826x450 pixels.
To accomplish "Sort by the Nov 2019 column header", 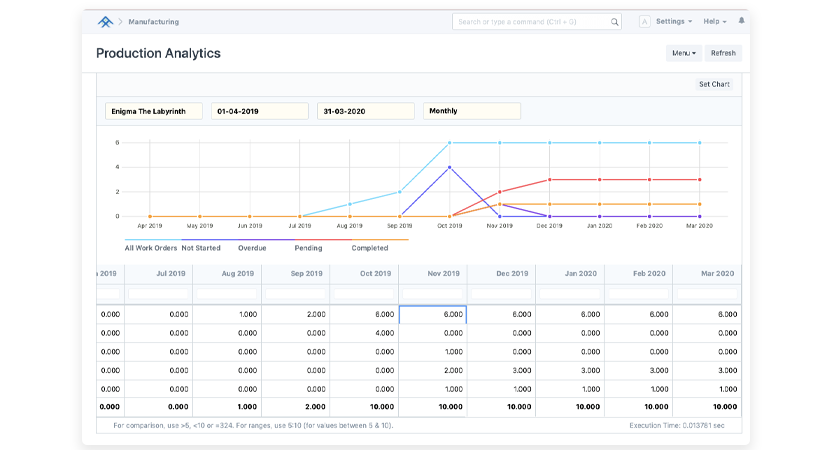I will coord(432,273).
